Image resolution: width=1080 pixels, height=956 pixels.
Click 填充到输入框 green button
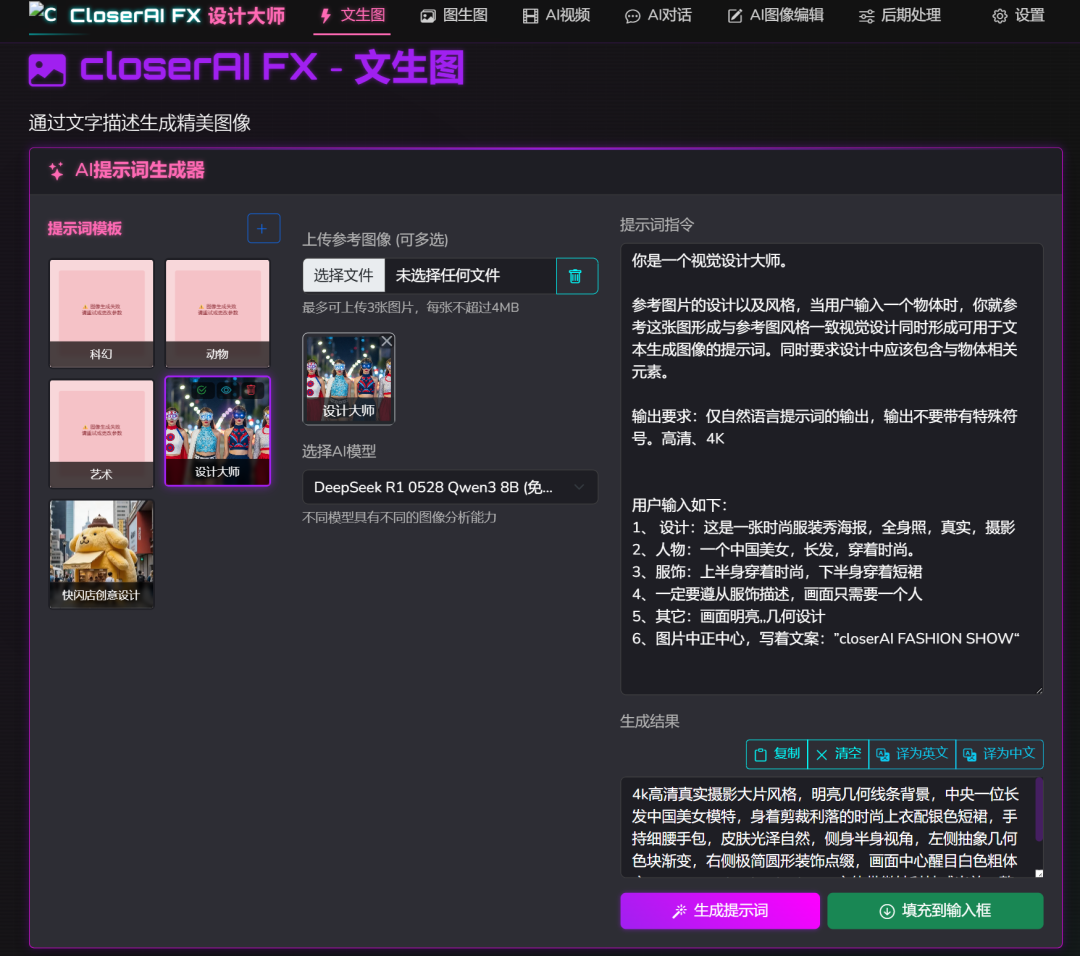point(935,911)
